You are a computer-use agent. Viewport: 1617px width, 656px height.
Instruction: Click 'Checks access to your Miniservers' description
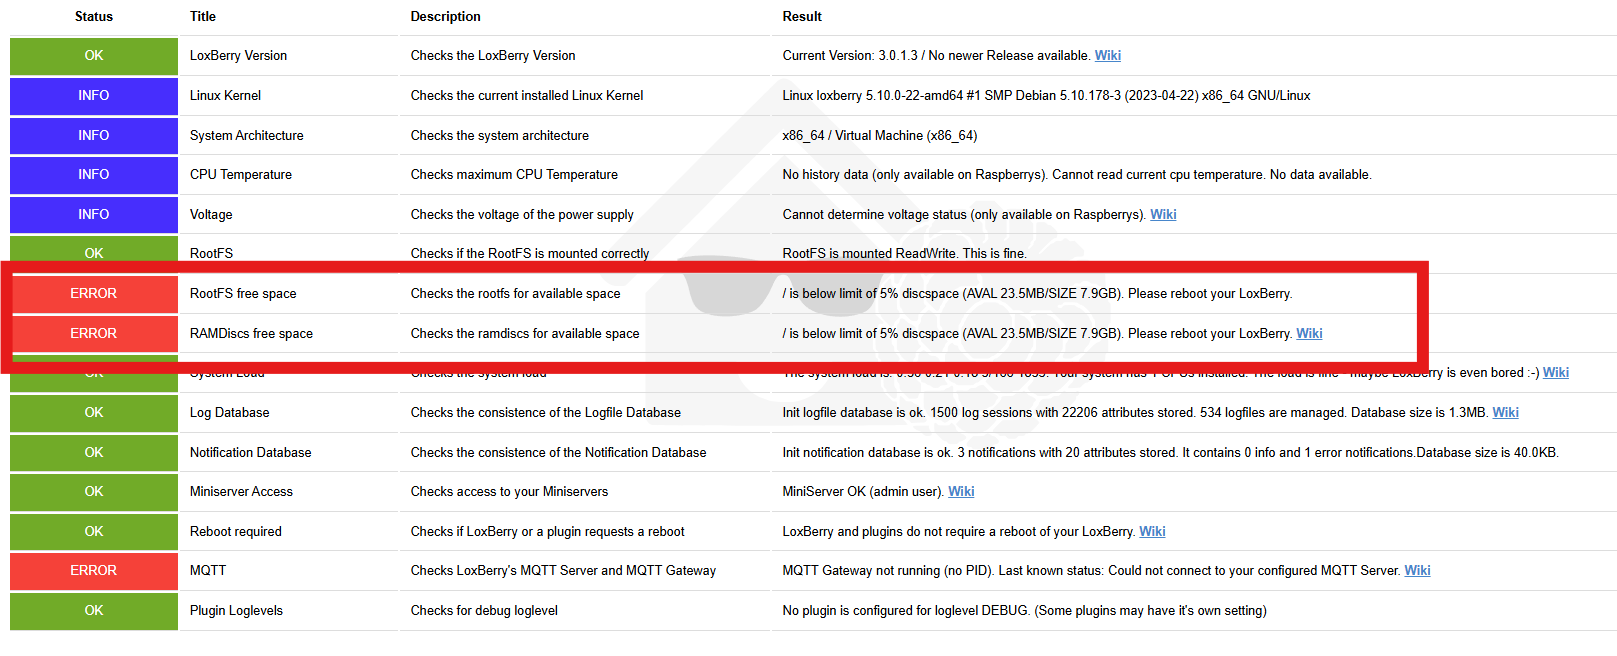pyautogui.click(x=509, y=492)
